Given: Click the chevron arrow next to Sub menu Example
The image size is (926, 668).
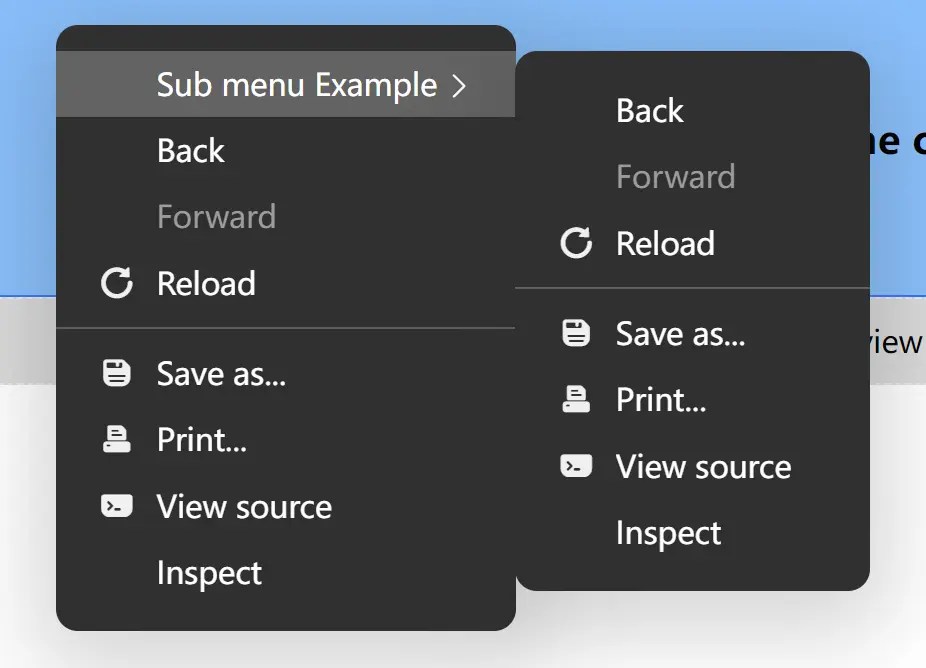Looking at the screenshot, I should pyautogui.click(x=459, y=85).
